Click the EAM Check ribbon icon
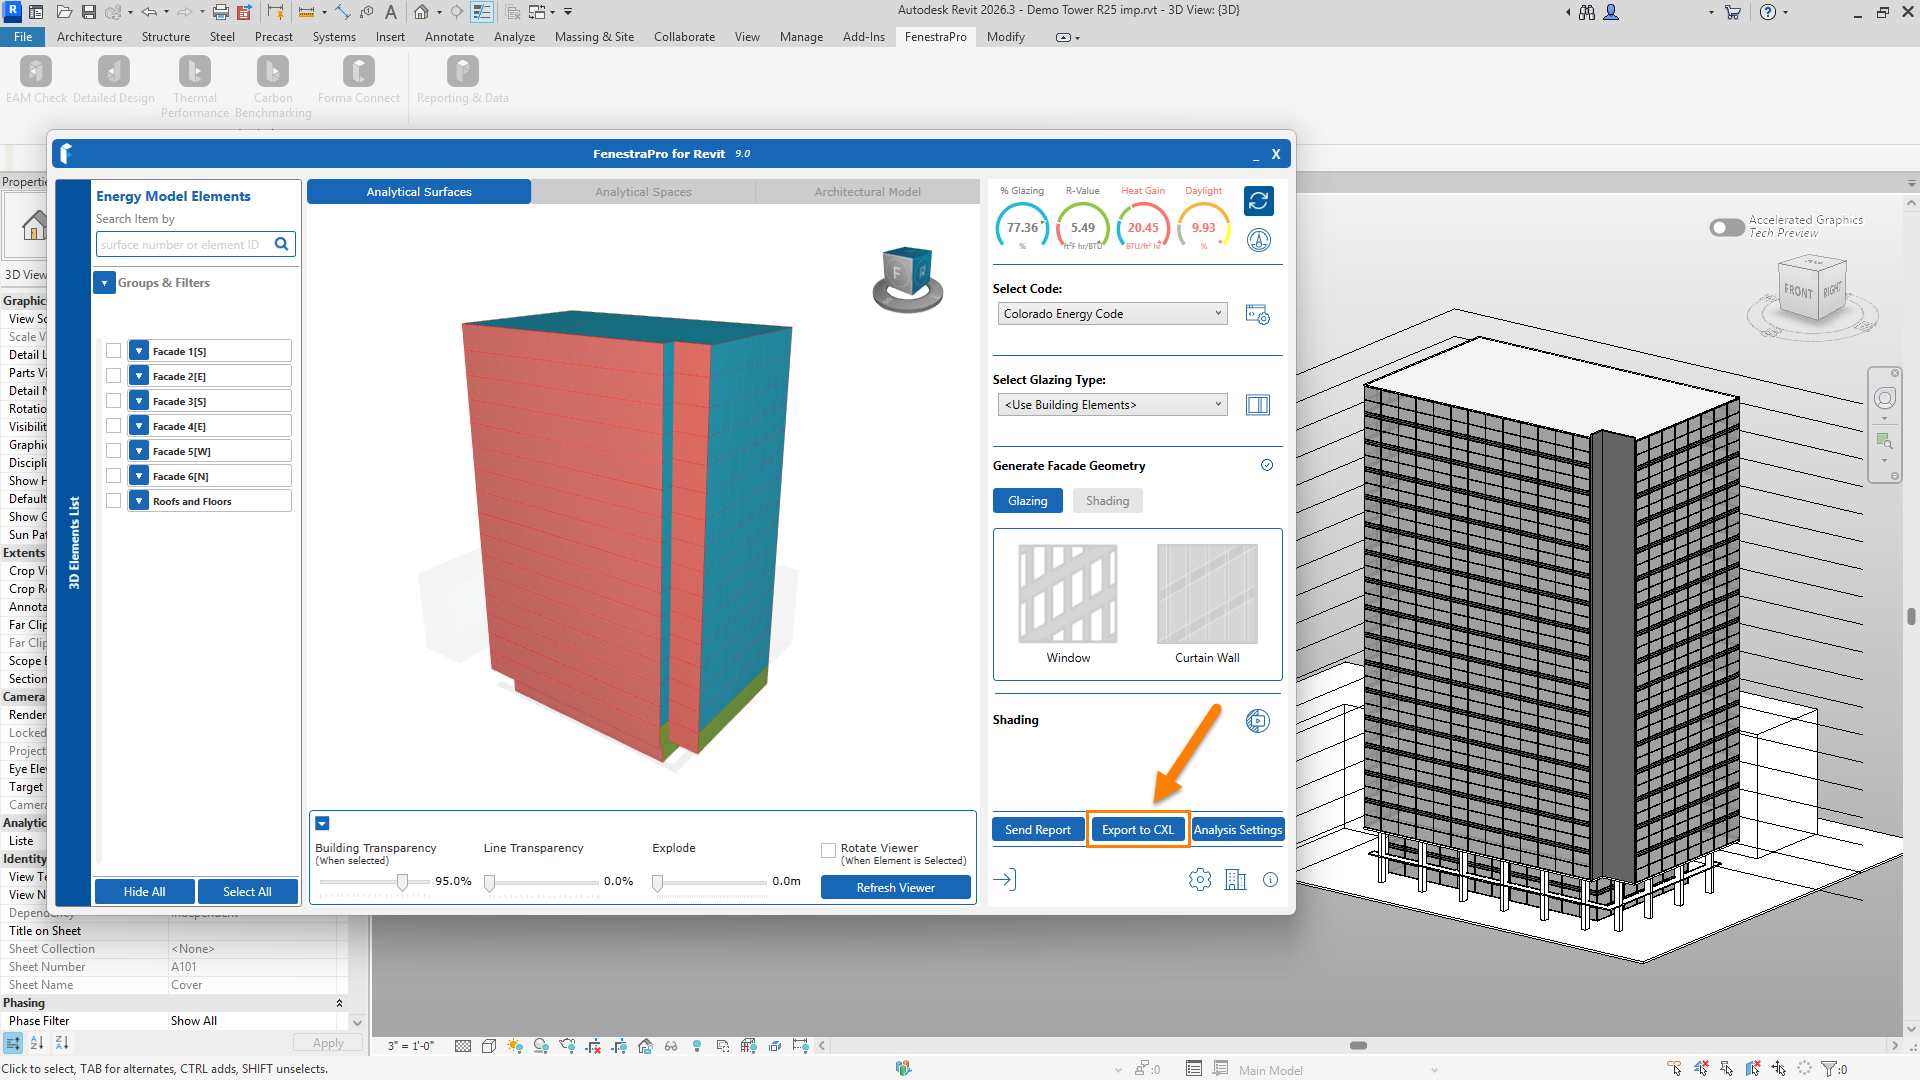The width and height of the screenshot is (1920, 1080). 36,72
